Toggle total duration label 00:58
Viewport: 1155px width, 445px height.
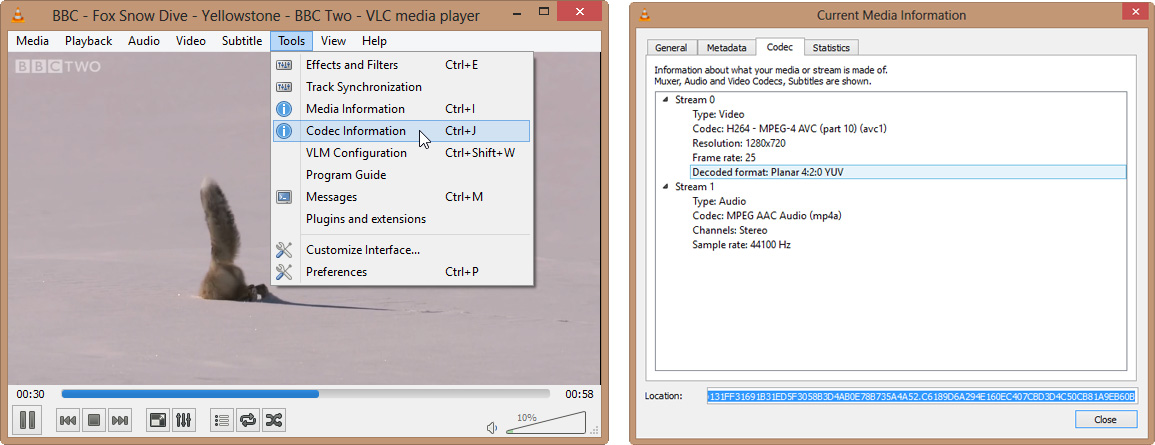click(579, 394)
